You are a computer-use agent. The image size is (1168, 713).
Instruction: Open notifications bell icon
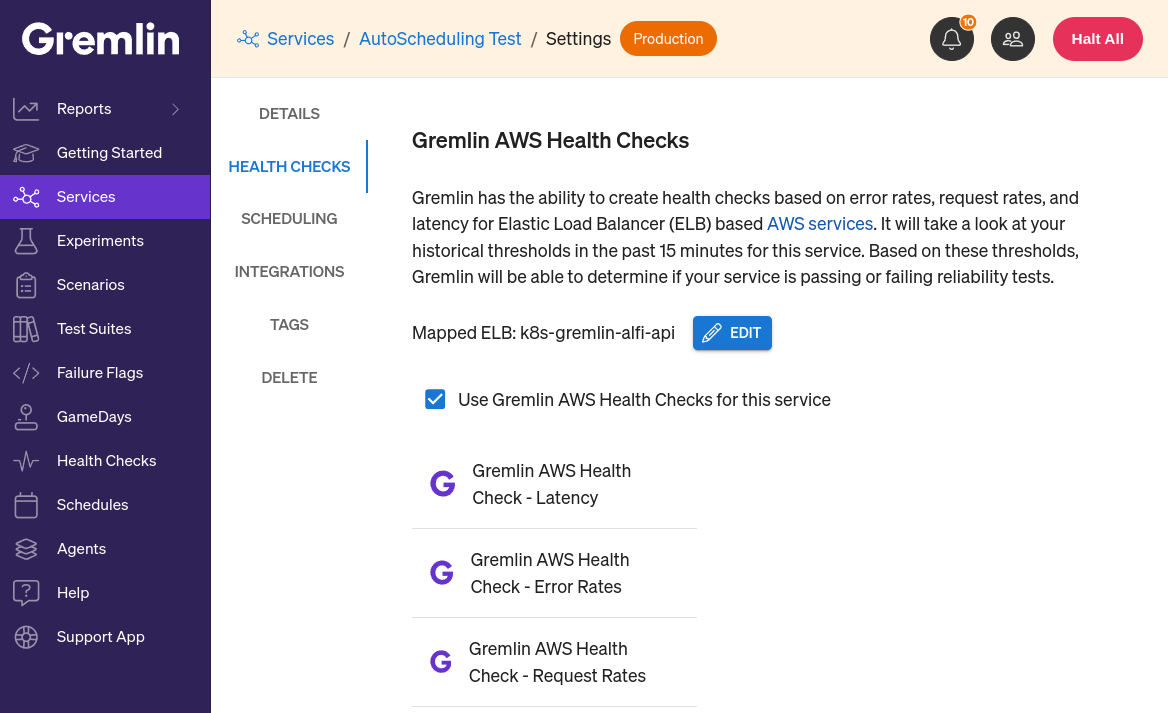(951, 39)
